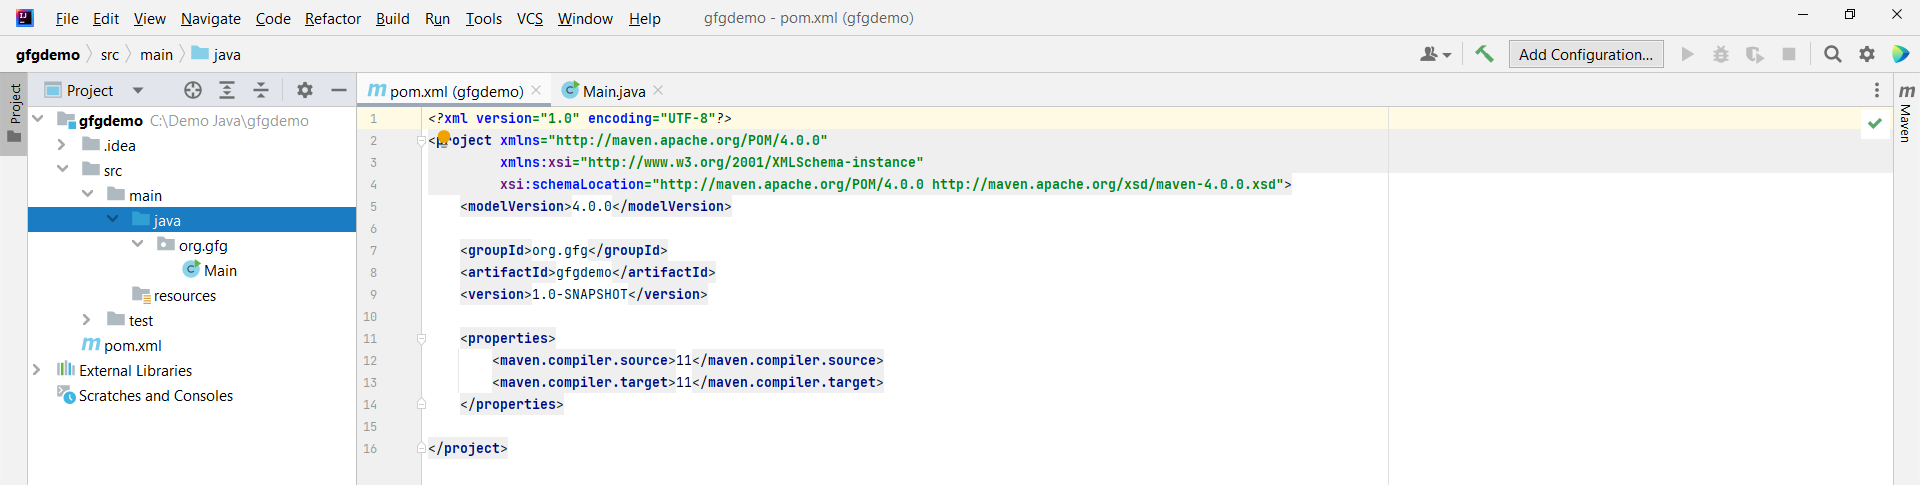Expand External Libraries node

[37, 370]
